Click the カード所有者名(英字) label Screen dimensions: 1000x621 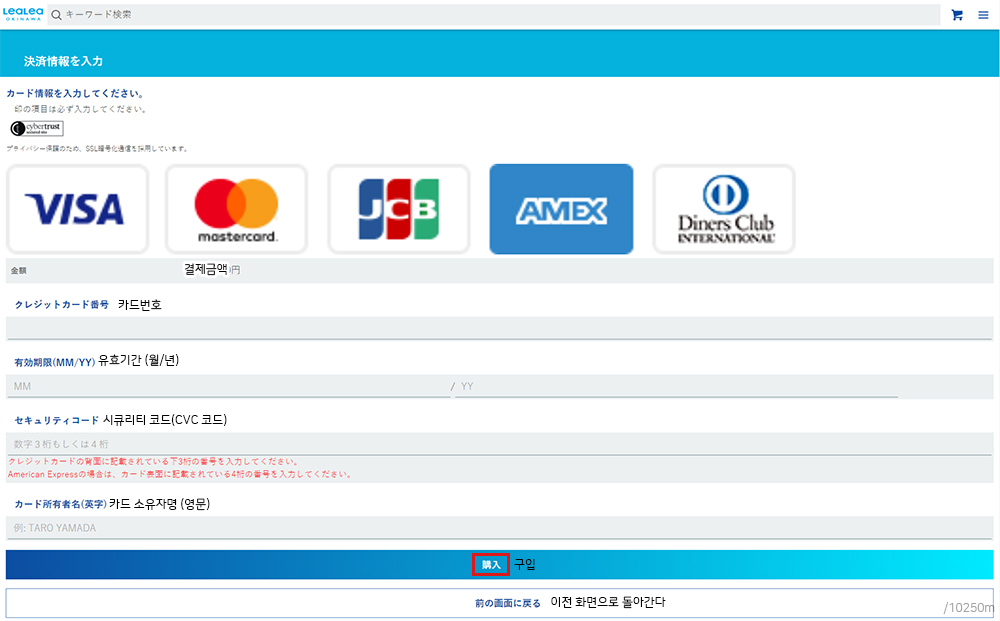click(61, 504)
